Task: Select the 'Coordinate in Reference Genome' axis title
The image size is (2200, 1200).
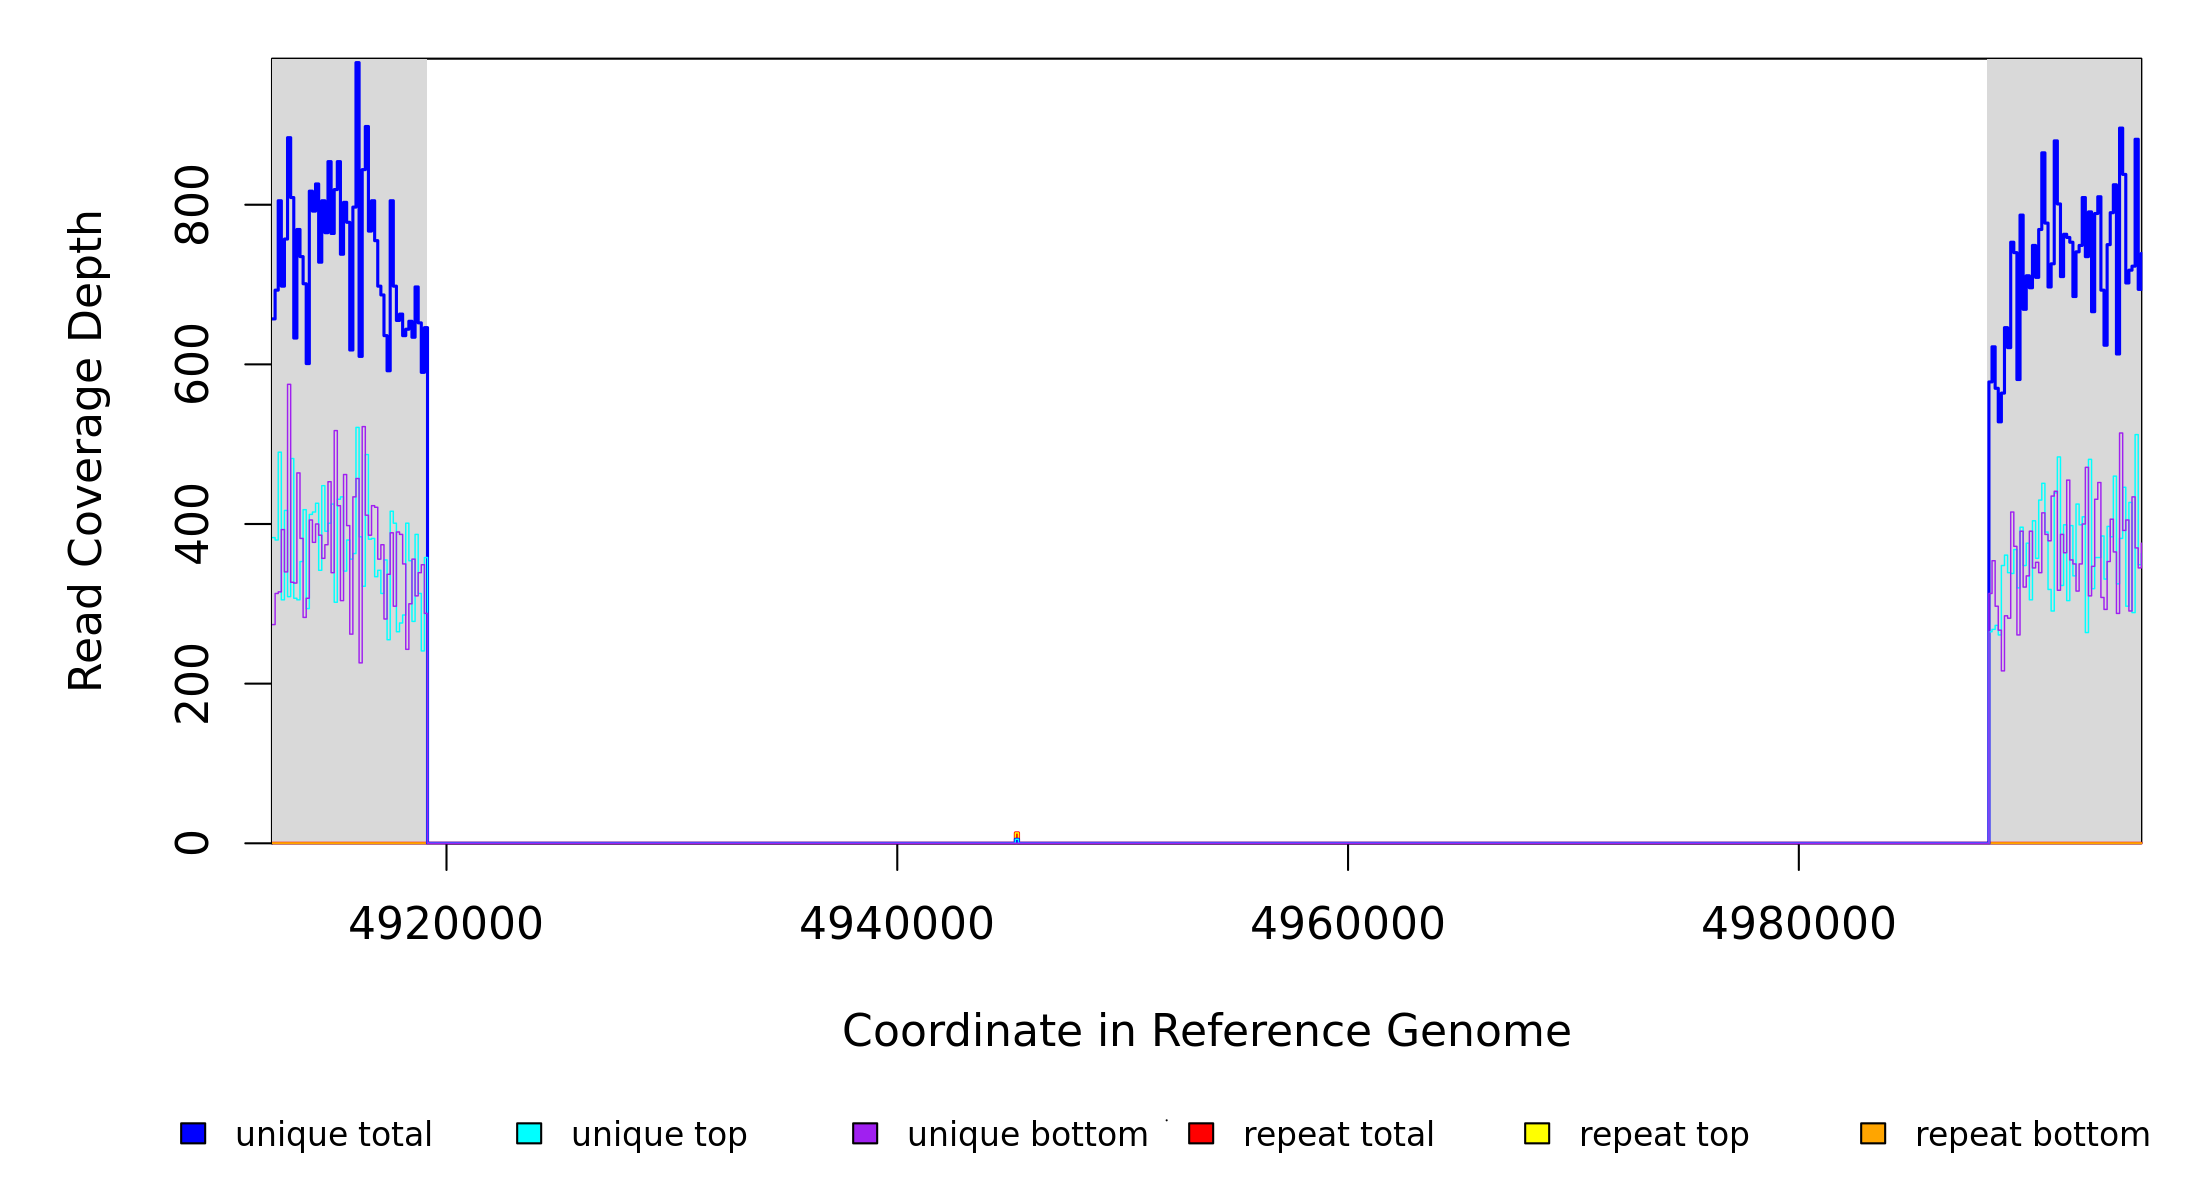Action: pos(1206,1032)
